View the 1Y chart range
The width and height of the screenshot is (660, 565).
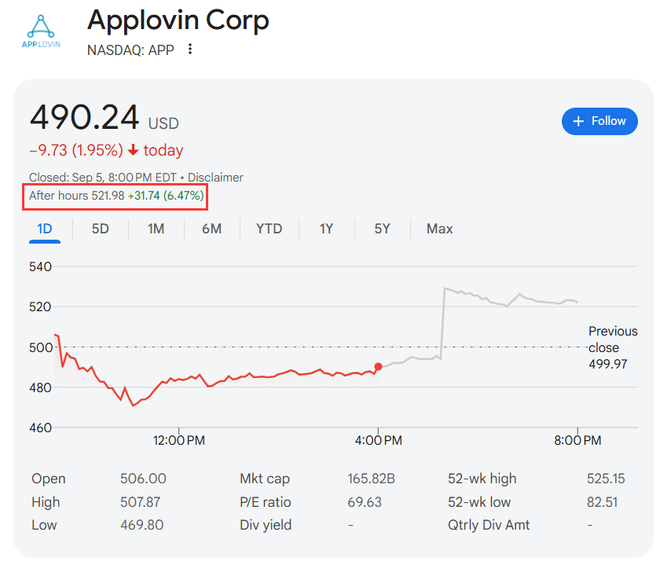click(327, 229)
